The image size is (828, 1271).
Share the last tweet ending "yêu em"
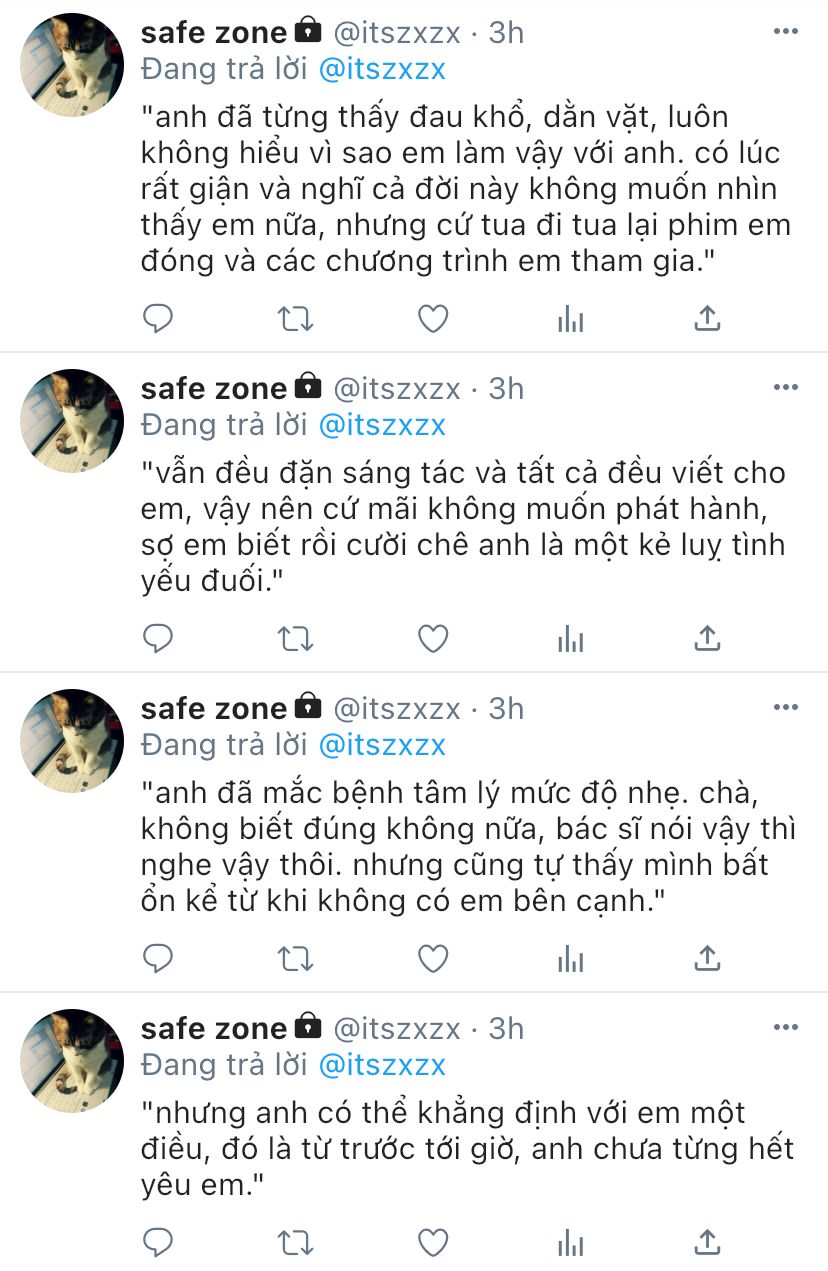coord(707,1242)
